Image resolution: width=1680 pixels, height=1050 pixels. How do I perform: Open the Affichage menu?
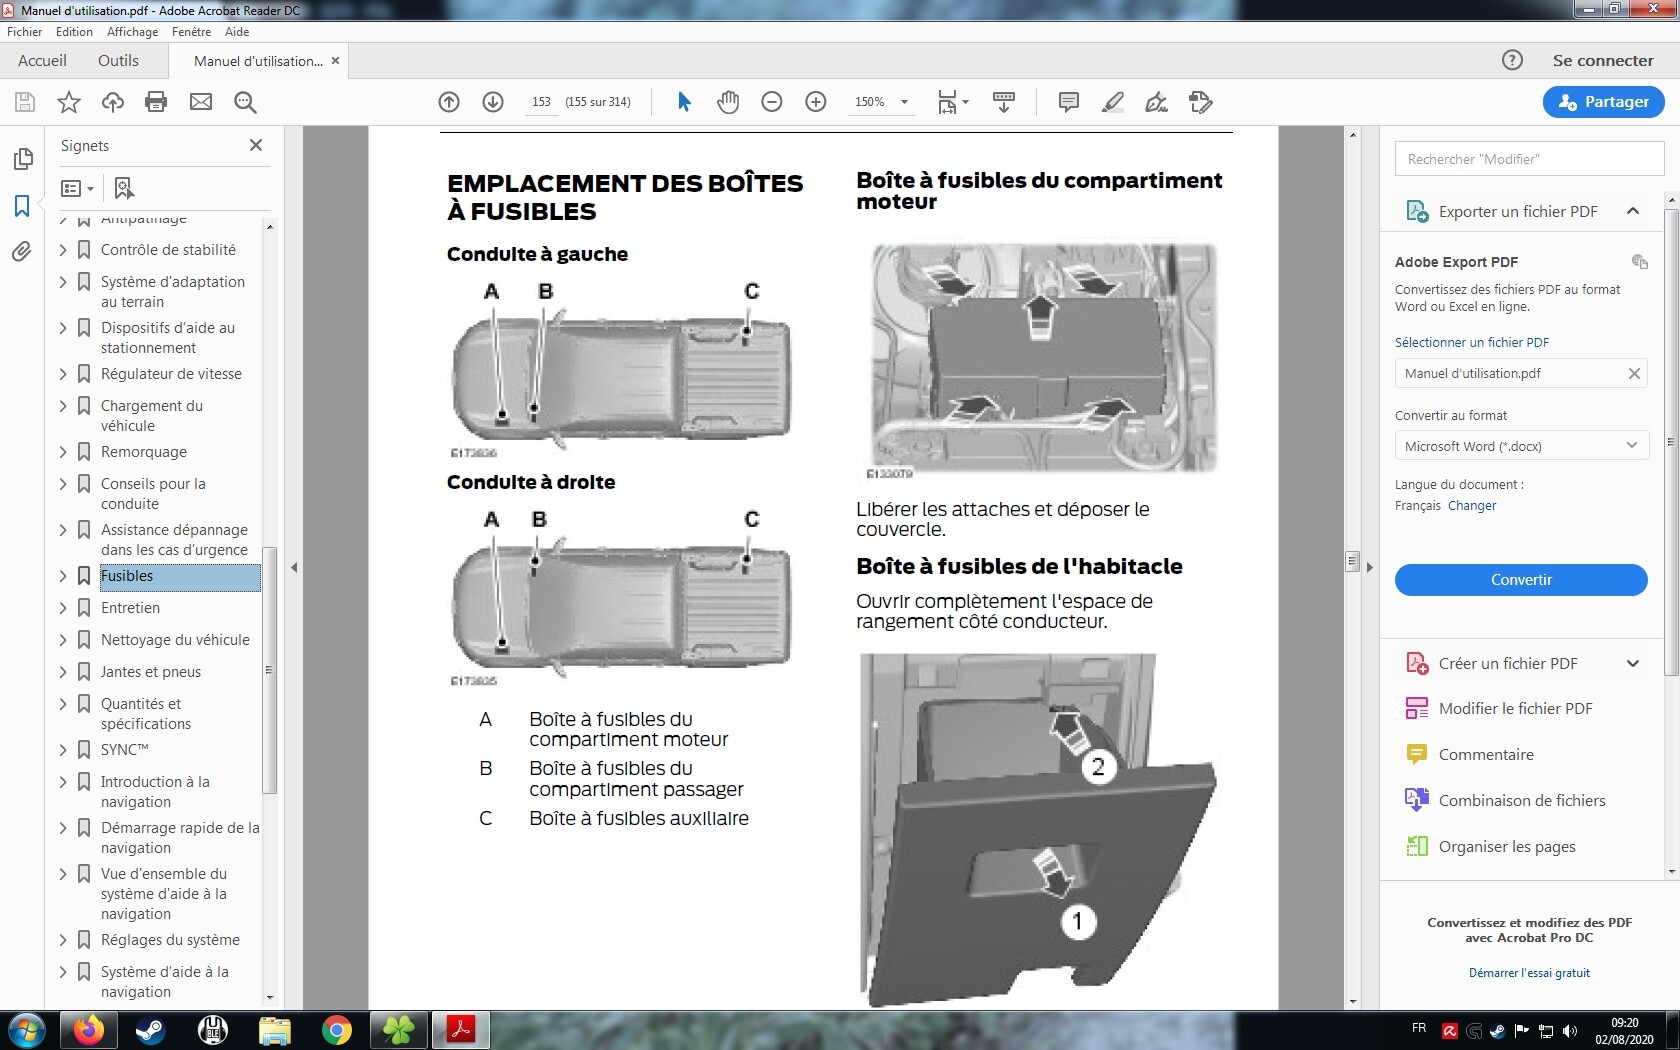tap(133, 32)
